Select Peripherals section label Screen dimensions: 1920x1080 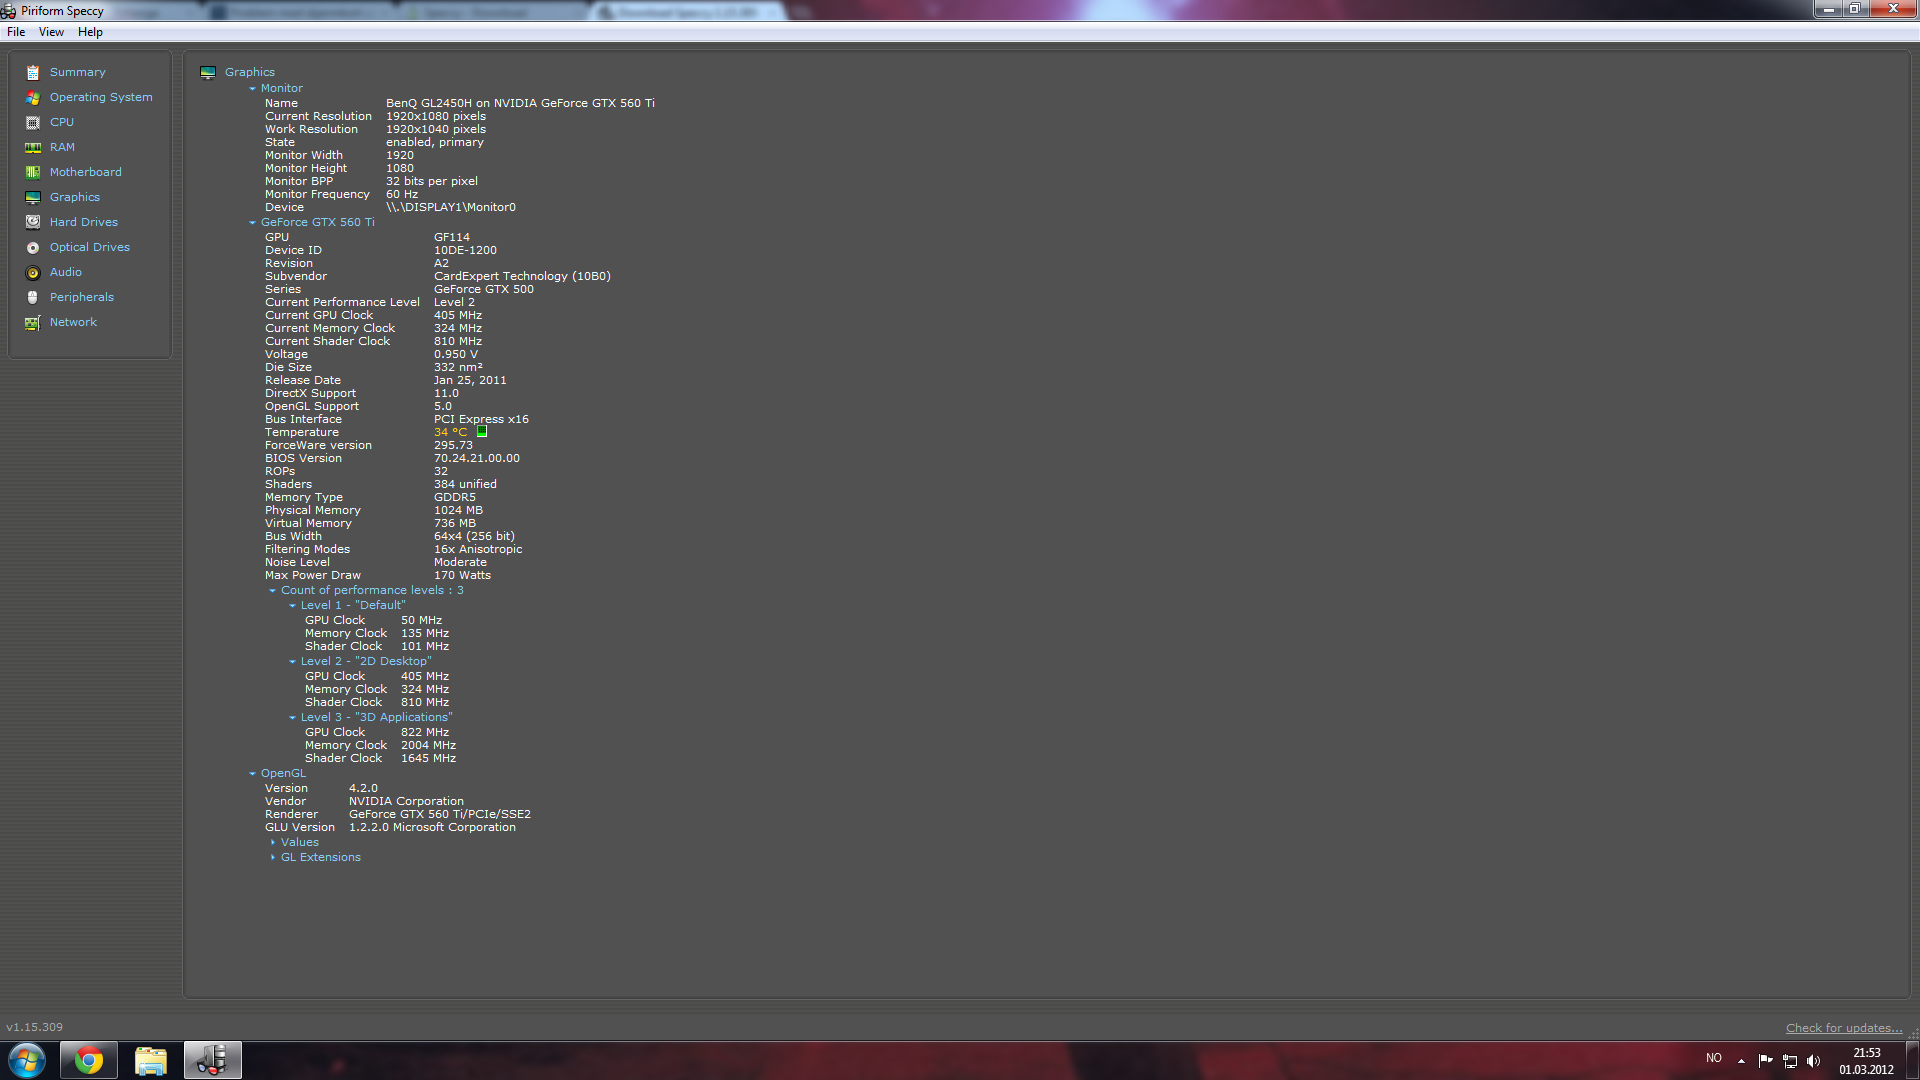tap(82, 297)
